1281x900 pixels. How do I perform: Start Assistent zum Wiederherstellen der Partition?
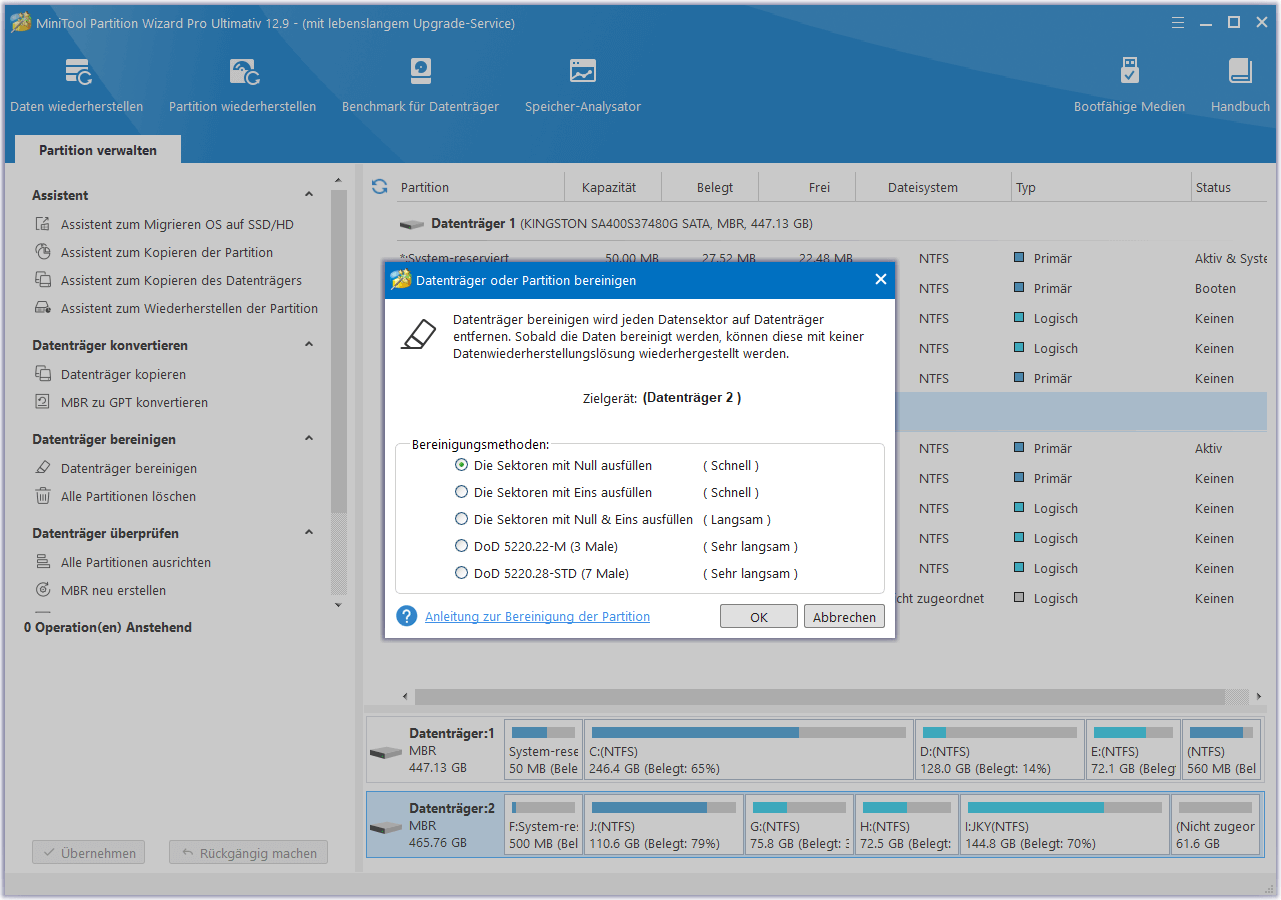pos(177,309)
